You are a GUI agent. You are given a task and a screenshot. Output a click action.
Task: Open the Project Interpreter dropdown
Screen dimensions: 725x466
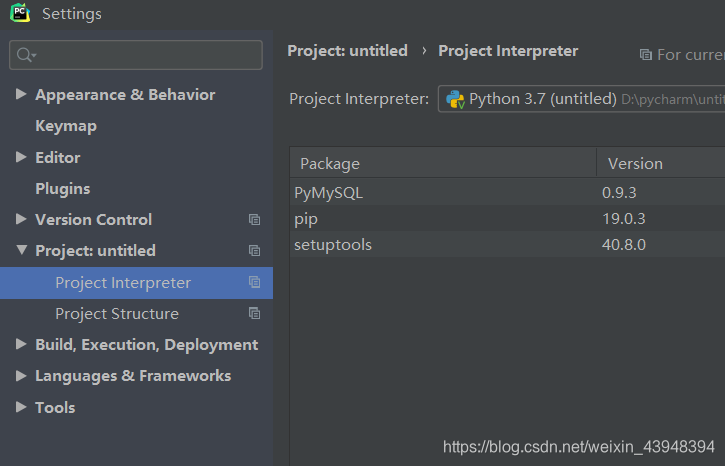[x=581, y=99]
